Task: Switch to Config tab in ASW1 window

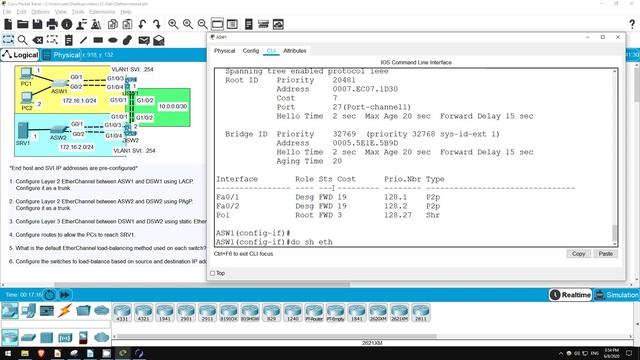Action: pos(251,51)
